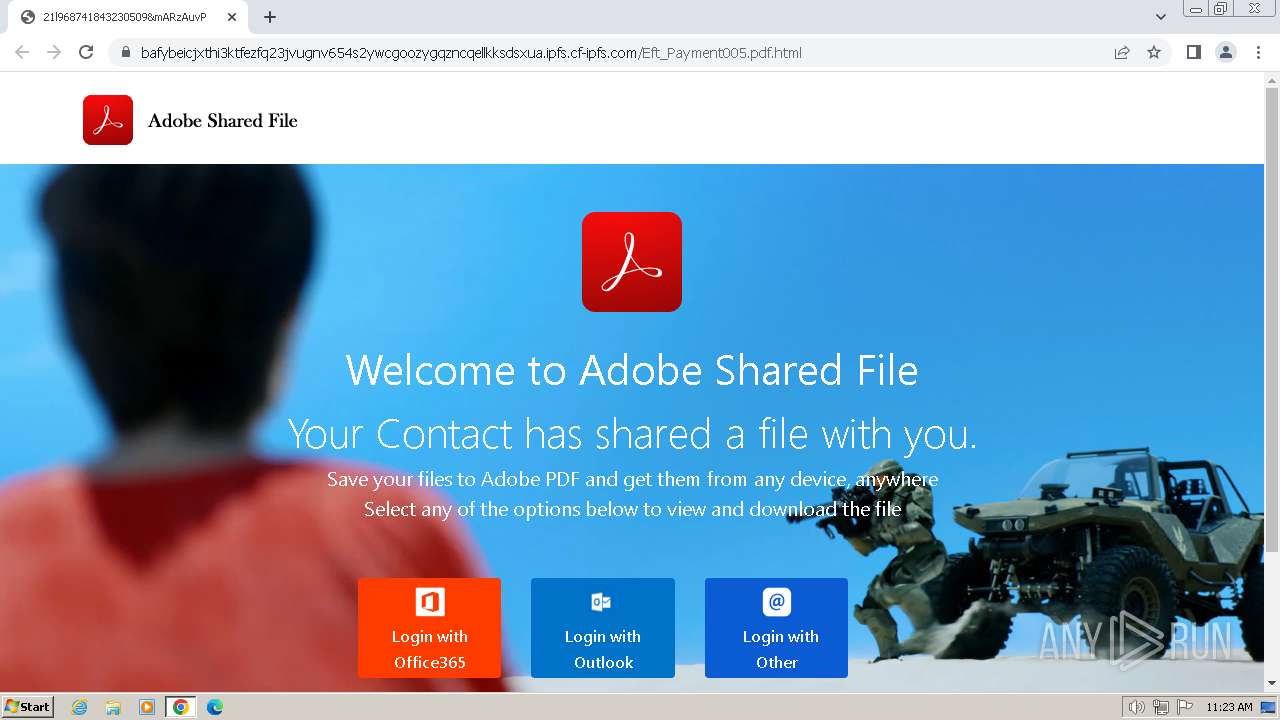1280x720 pixels.
Task: Go back using the browser back arrow
Action: (22, 52)
